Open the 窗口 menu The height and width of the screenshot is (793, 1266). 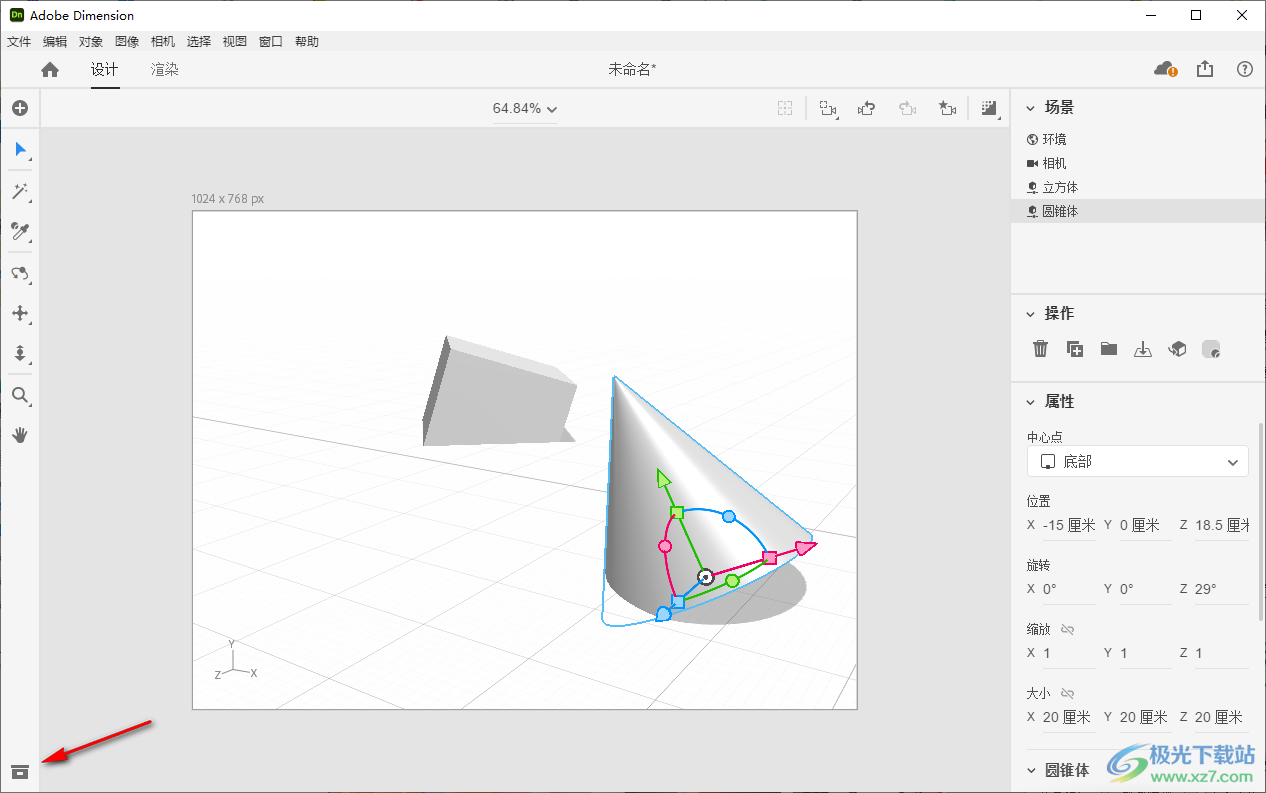point(271,42)
